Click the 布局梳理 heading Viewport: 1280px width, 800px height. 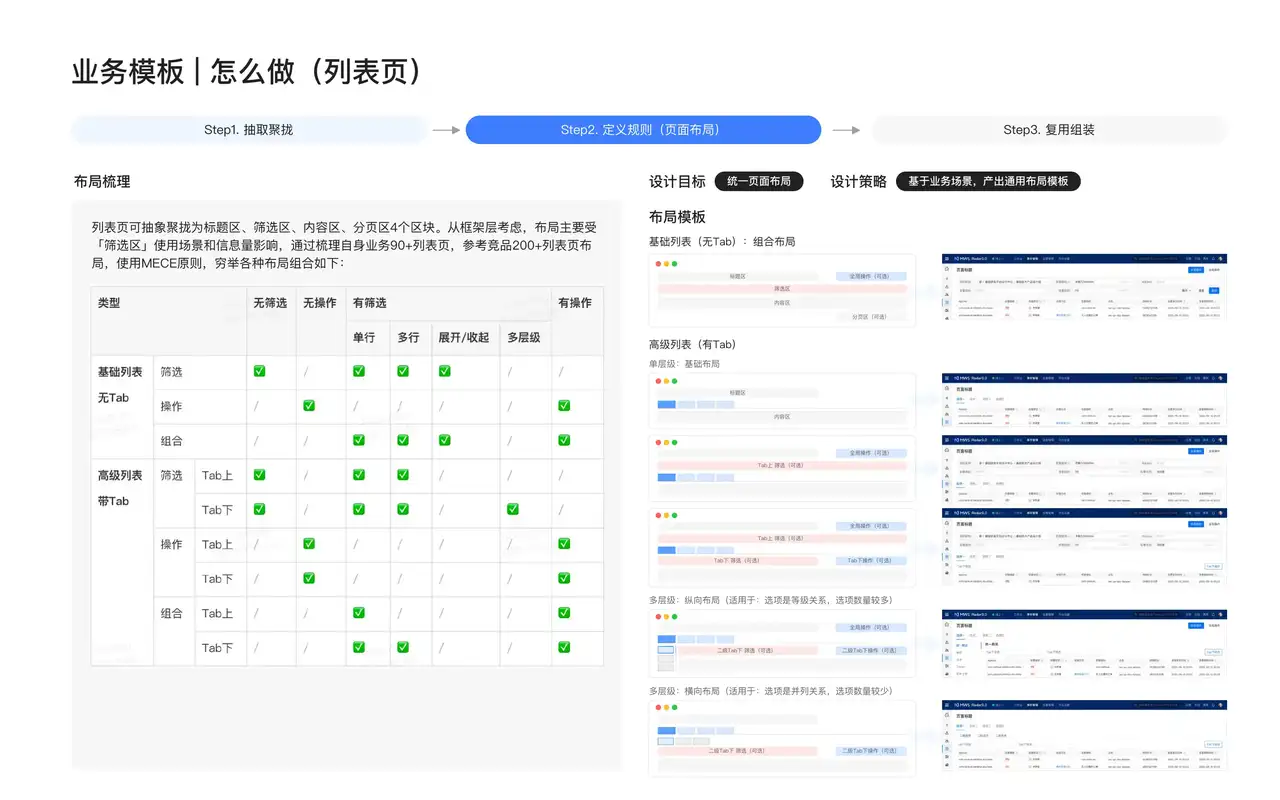click(x=102, y=182)
